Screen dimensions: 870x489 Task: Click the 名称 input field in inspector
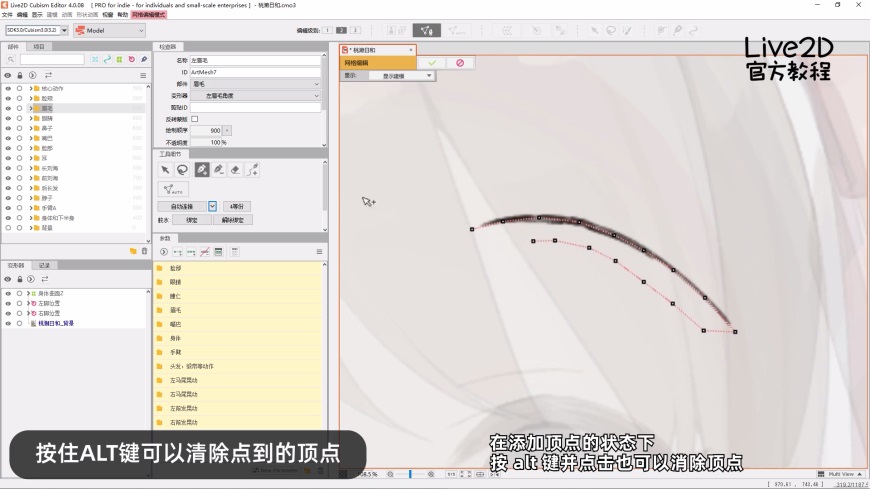pos(256,60)
